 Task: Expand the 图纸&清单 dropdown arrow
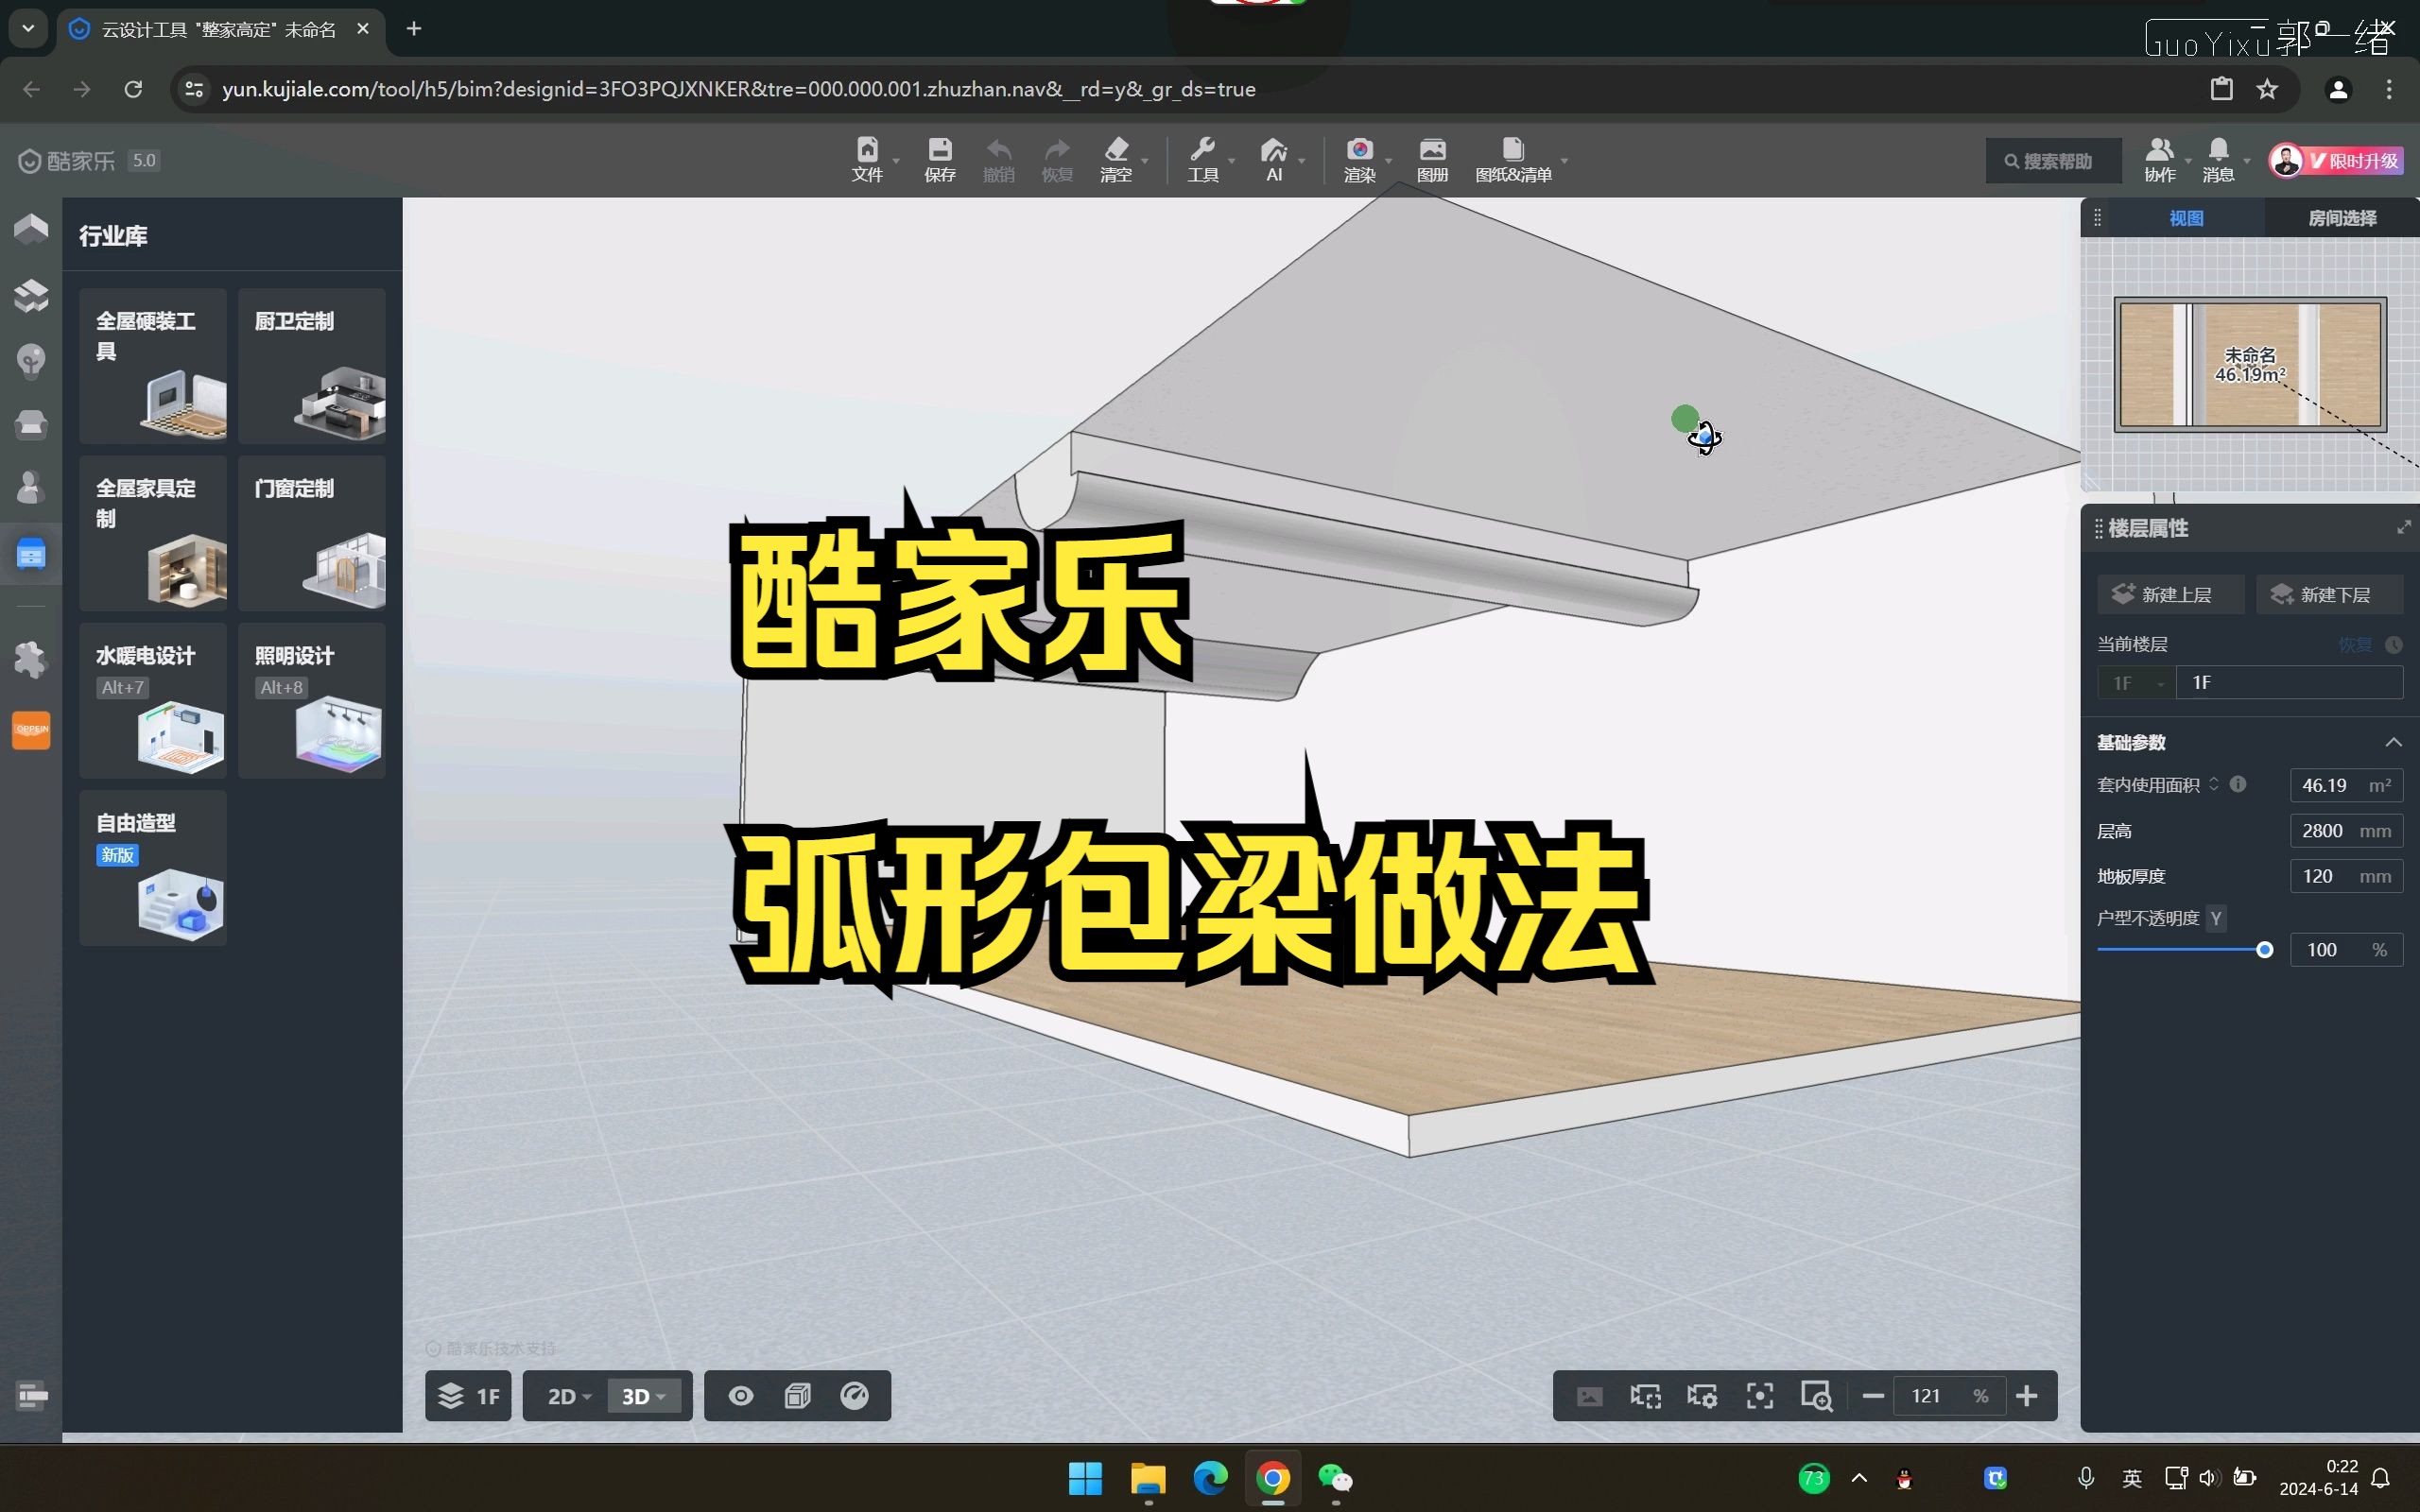click(1564, 161)
